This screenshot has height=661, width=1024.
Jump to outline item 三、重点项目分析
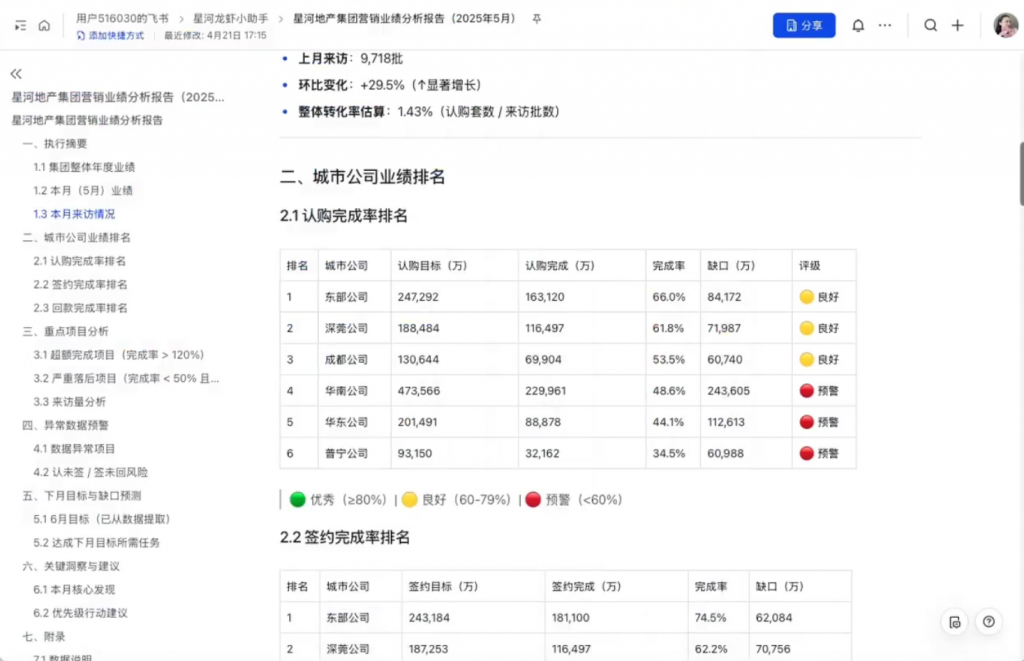[x=65, y=332]
